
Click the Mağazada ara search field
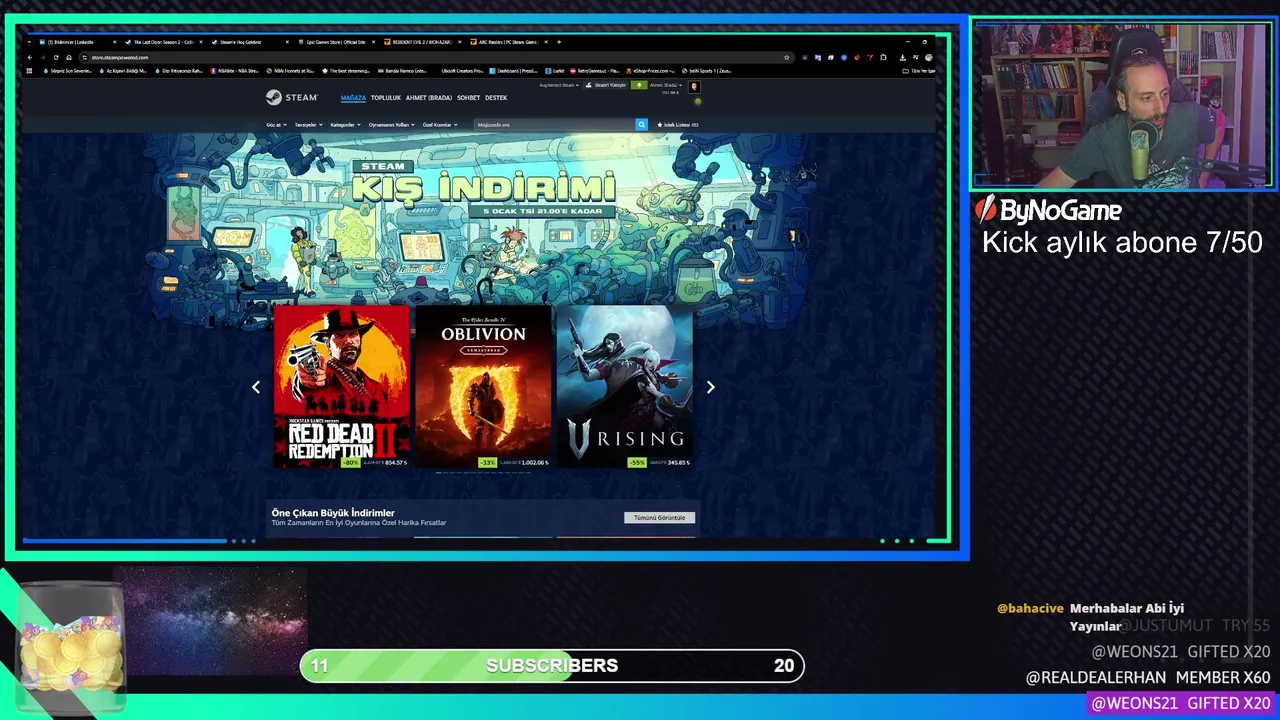[555, 125]
